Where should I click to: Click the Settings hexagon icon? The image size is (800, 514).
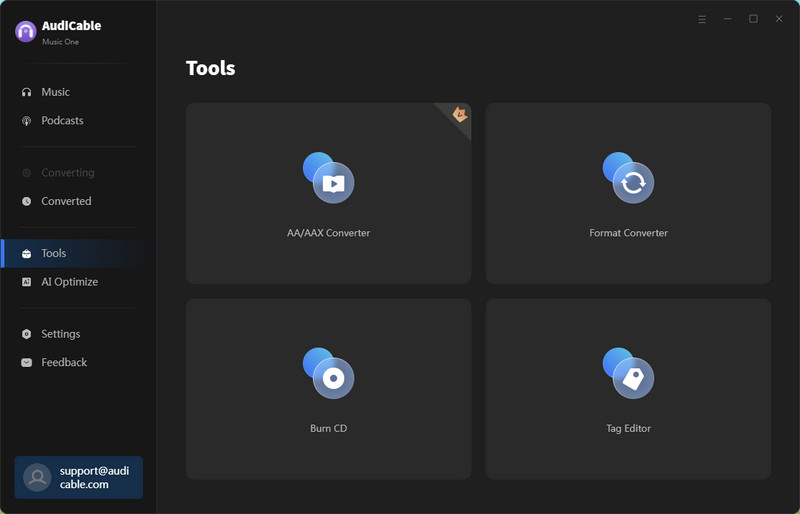[x=27, y=334]
